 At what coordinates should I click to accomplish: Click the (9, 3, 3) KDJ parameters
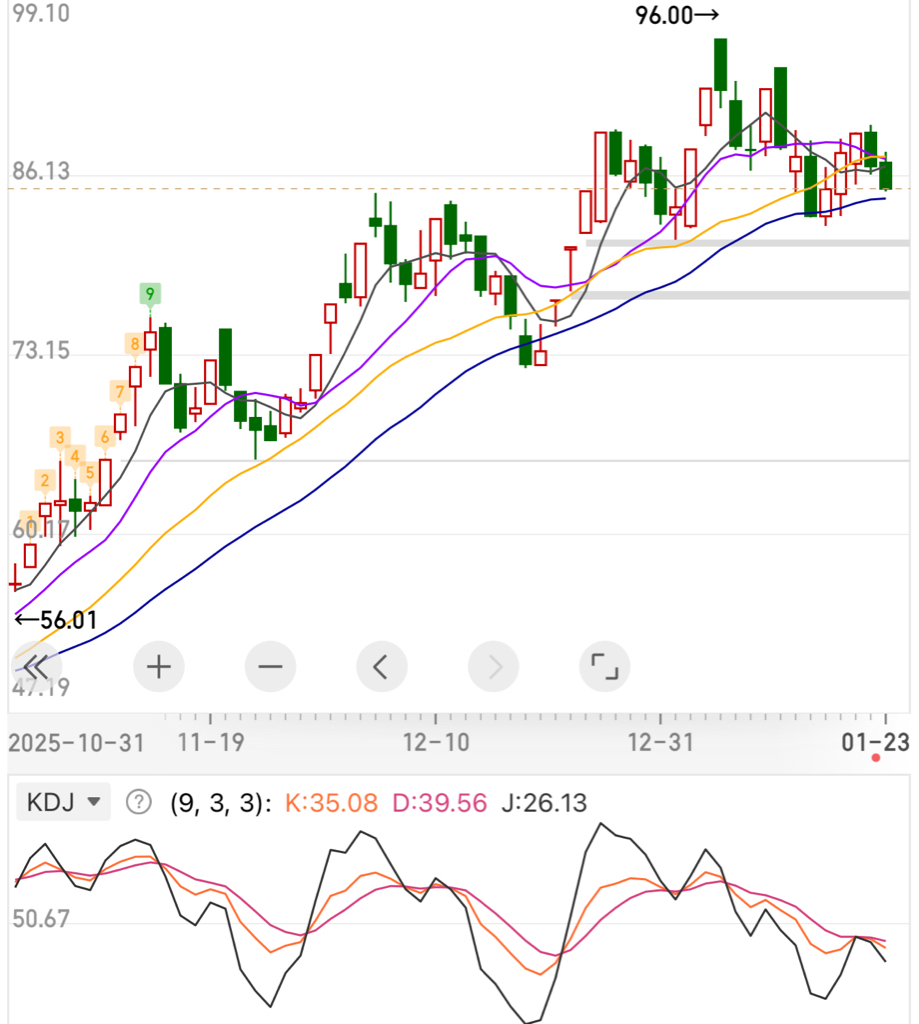pyautogui.click(x=221, y=803)
